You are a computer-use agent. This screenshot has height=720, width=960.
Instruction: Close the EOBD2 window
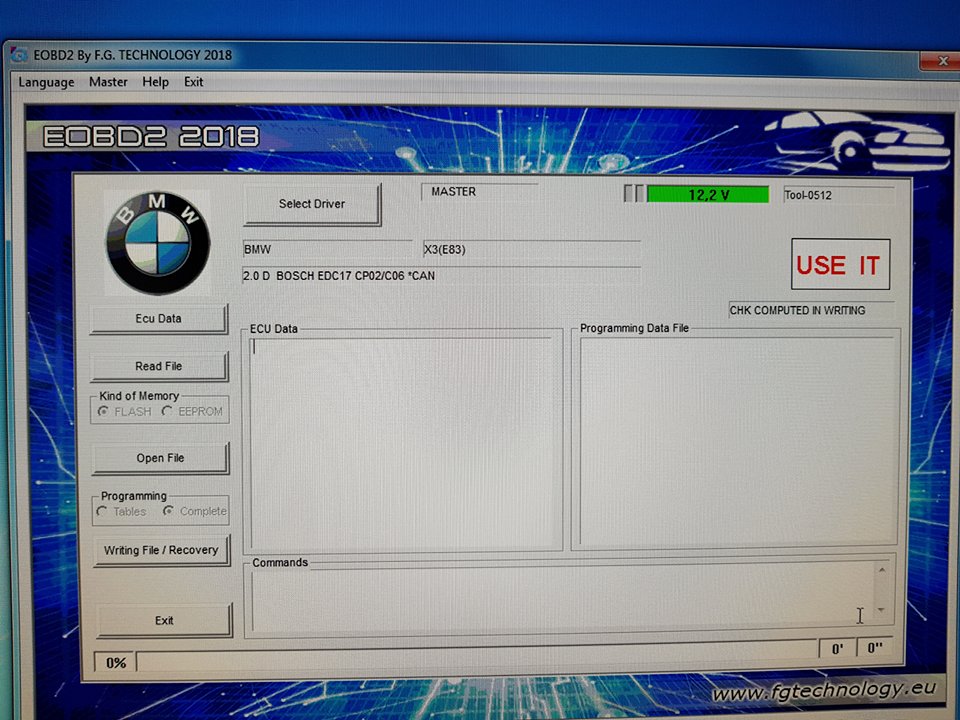pos(941,61)
